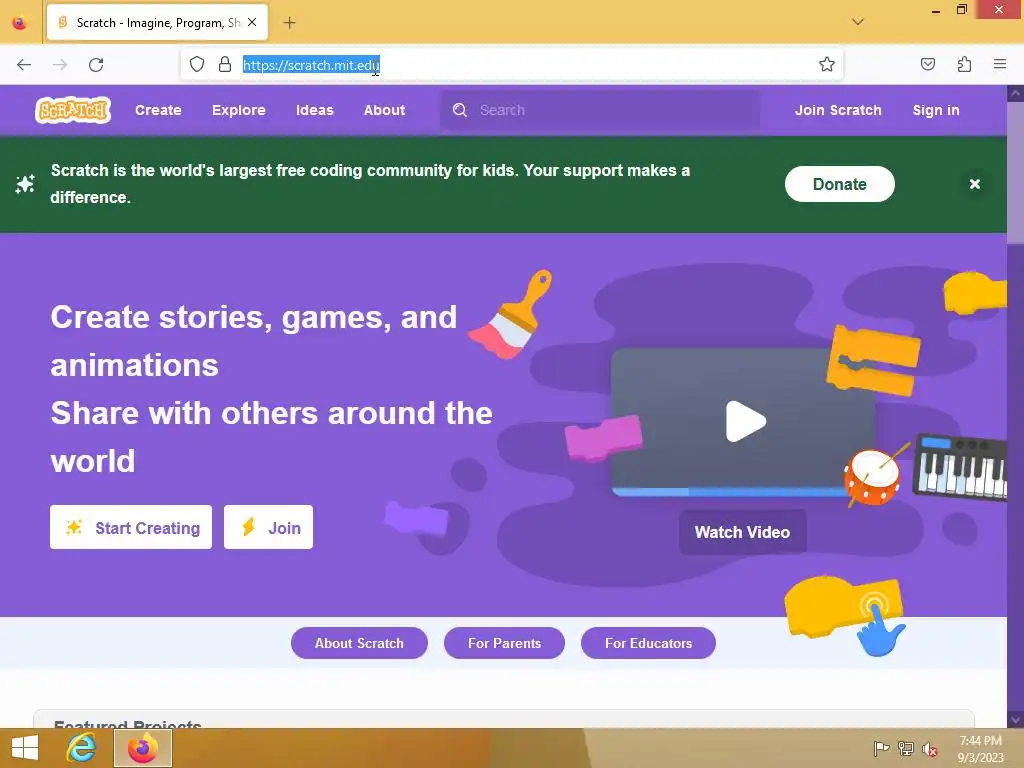Image resolution: width=1024 pixels, height=768 pixels.
Task: Bookmark this page with the star icon
Action: (827, 64)
